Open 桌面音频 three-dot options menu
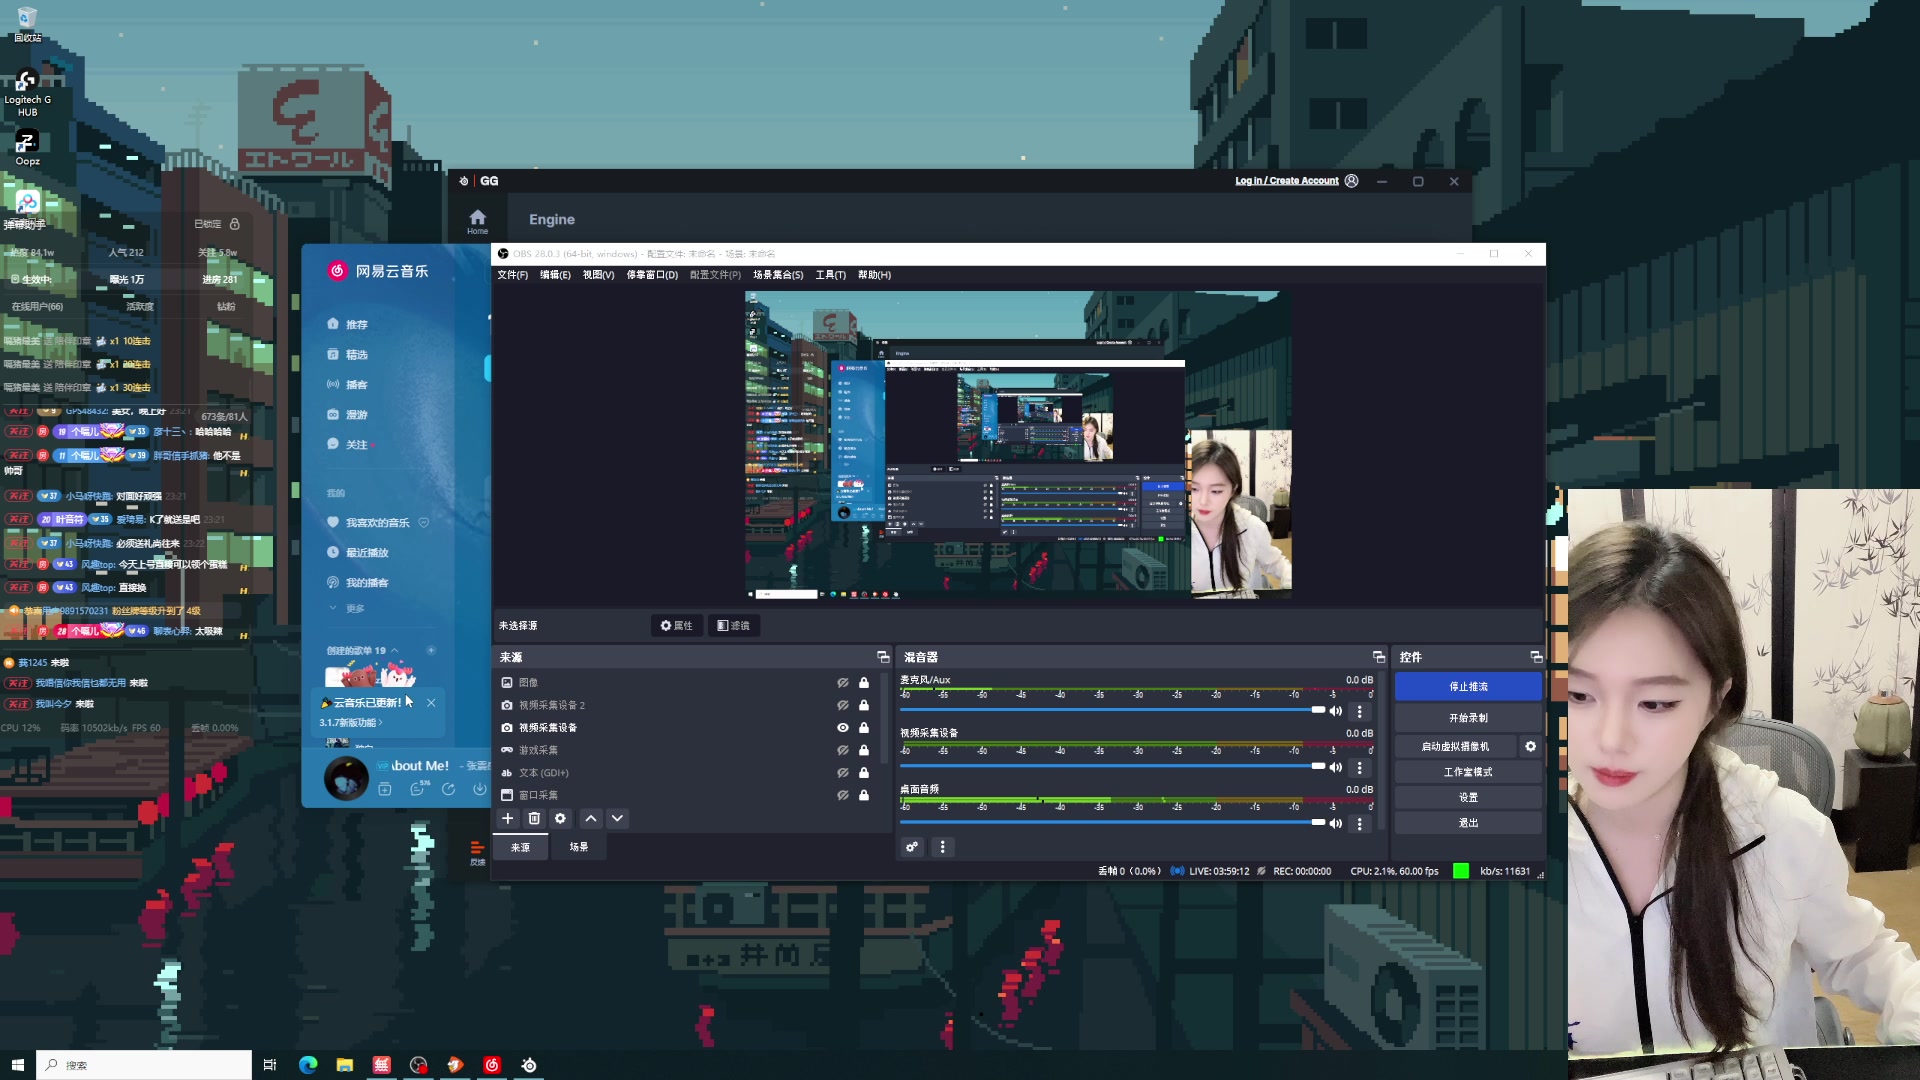 pos(1359,824)
